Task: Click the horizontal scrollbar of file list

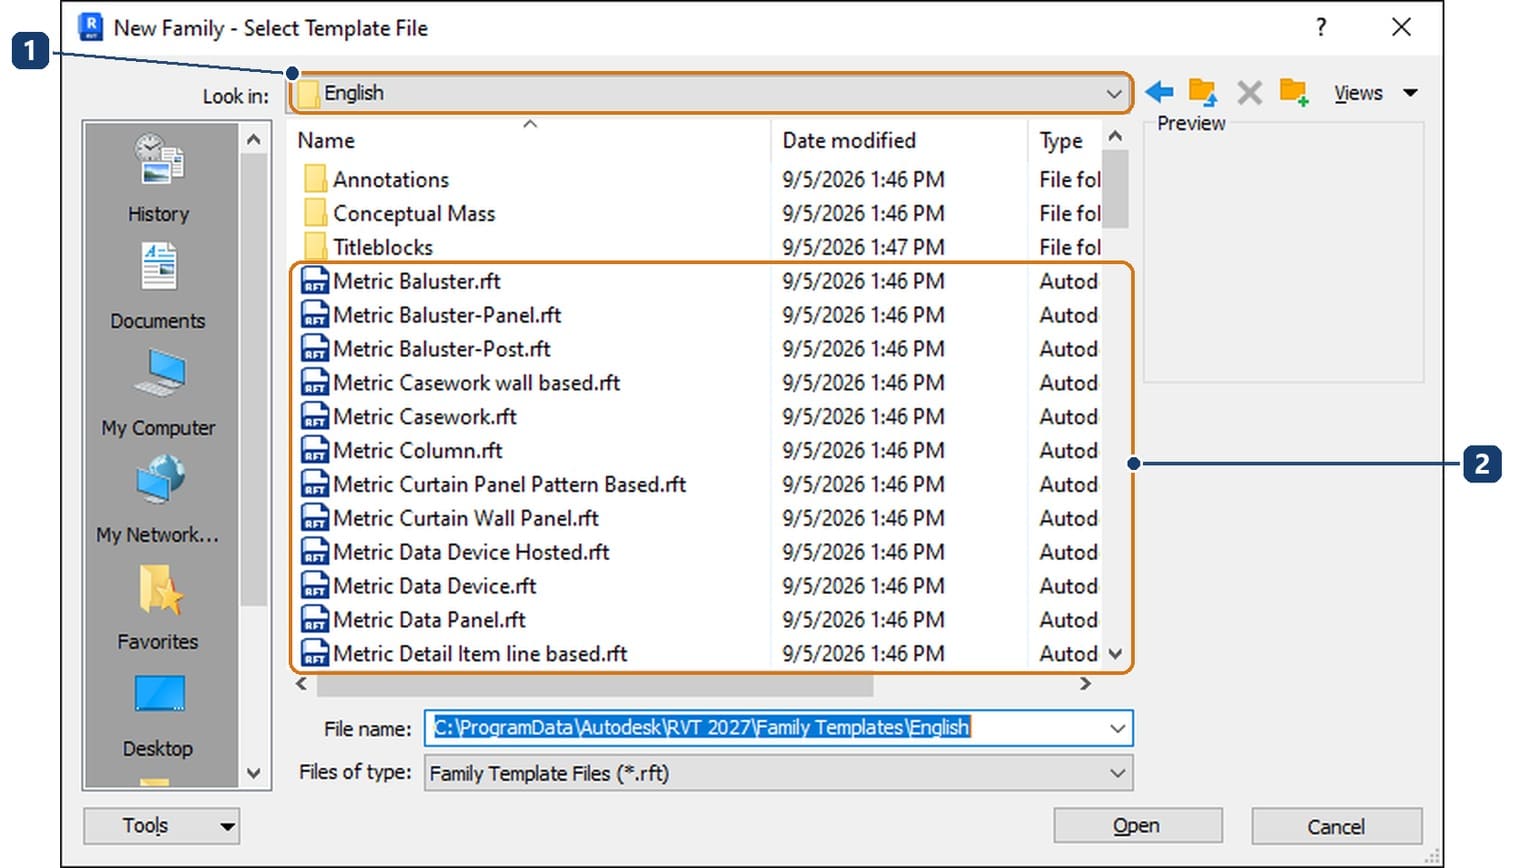Action: tap(595, 685)
